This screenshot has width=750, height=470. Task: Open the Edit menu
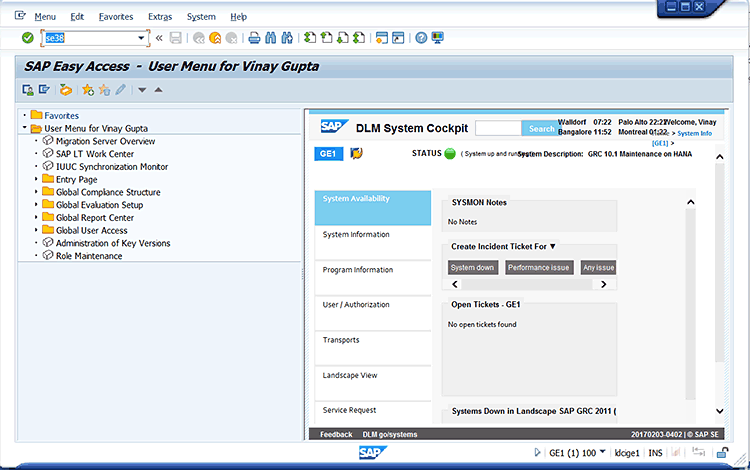pyautogui.click(x=77, y=17)
